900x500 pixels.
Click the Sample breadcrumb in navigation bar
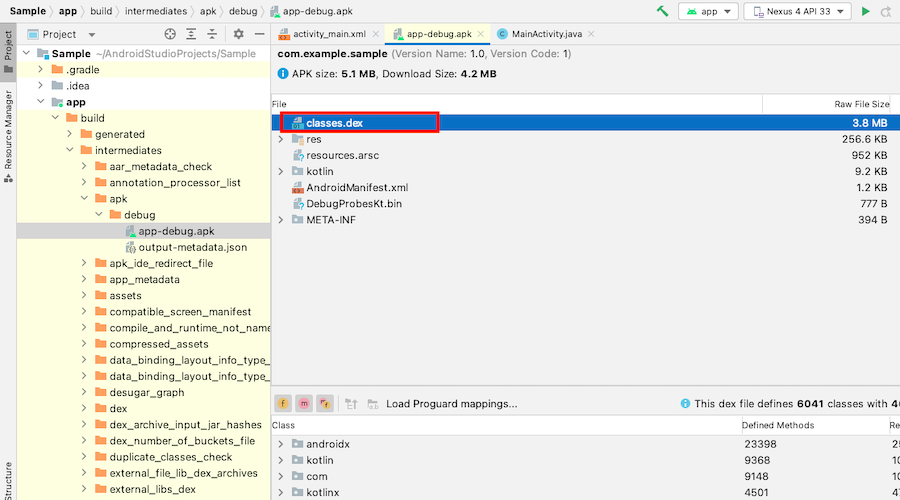click(28, 11)
